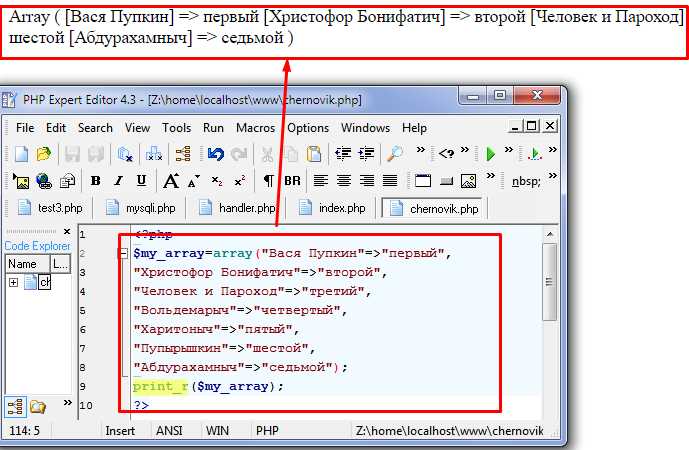The width and height of the screenshot is (689, 450).
Task: Open the Help menu
Action: 414,128
